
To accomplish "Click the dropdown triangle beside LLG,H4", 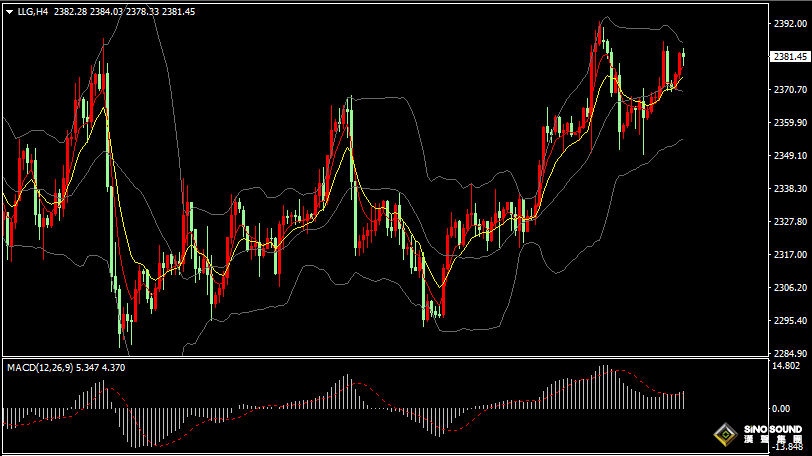I will [x=9, y=12].
